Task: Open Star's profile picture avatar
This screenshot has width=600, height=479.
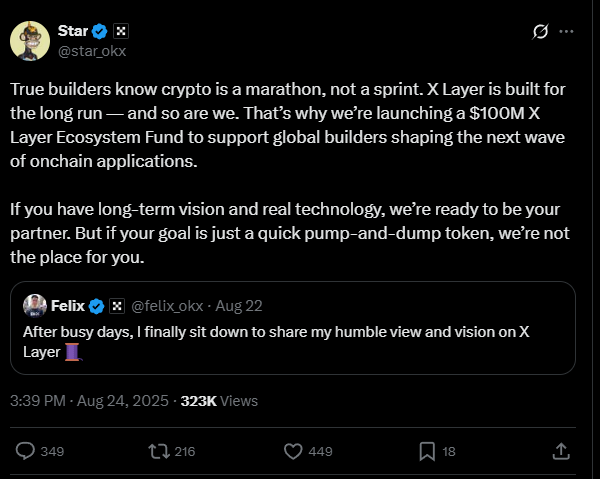Action: pos(31,39)
